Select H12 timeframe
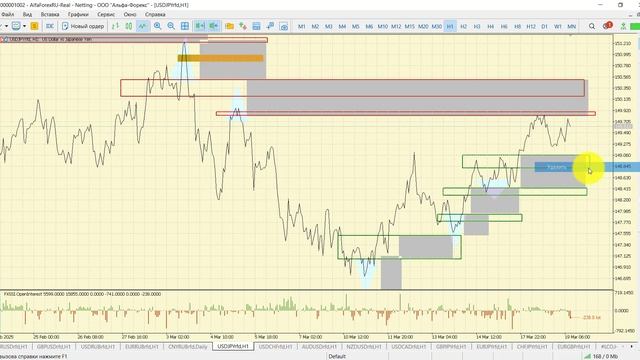This screenshot has width=640, height=360. (531, 26)
